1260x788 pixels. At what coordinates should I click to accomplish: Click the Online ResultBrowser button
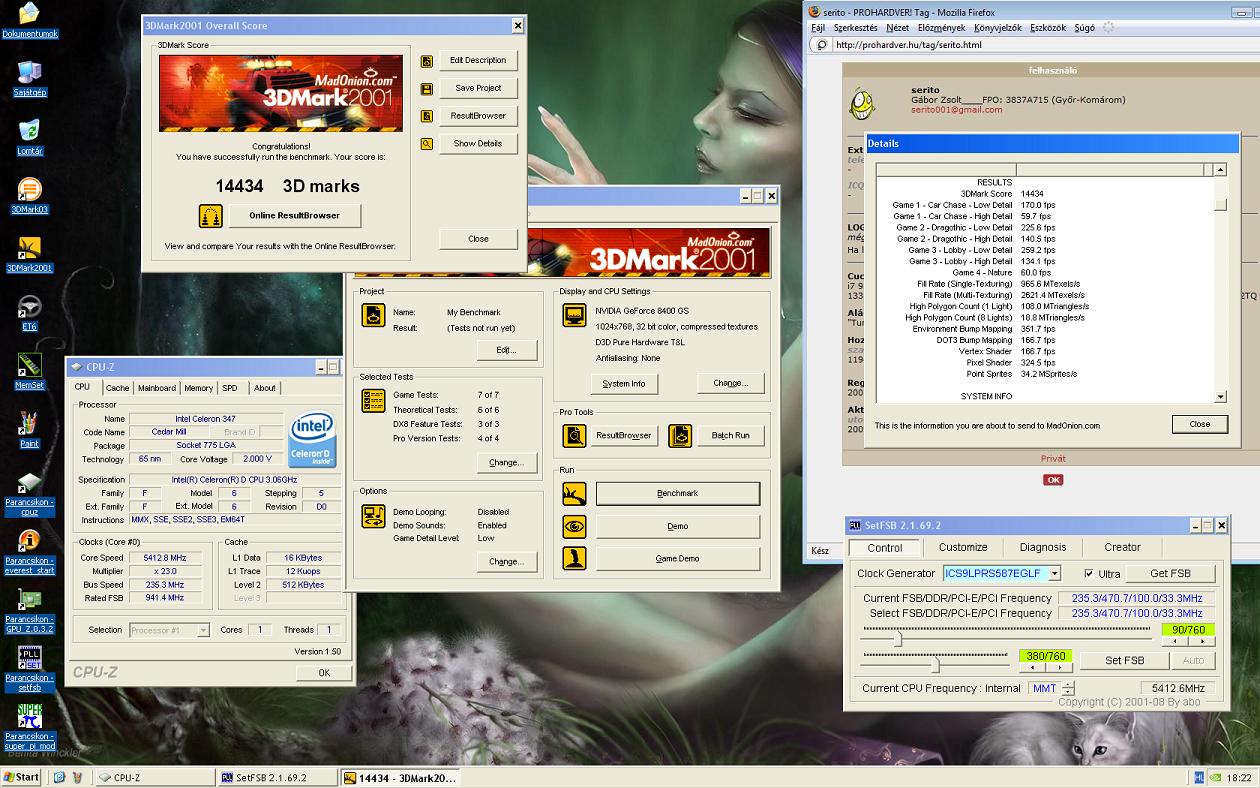click(293, 215)
